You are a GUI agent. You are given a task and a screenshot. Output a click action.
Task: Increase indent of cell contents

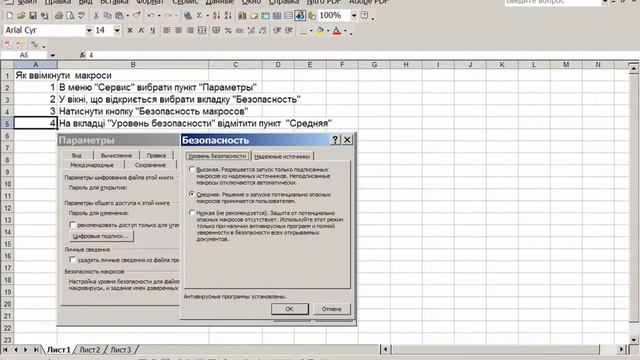(289, 31)
